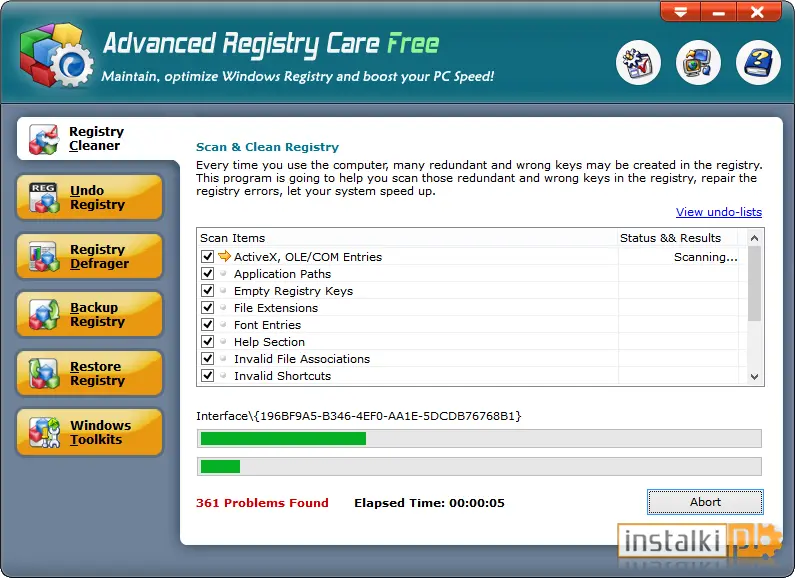Open the computer and globe round icon
The image size is (795, 578).
click(698, 63)
